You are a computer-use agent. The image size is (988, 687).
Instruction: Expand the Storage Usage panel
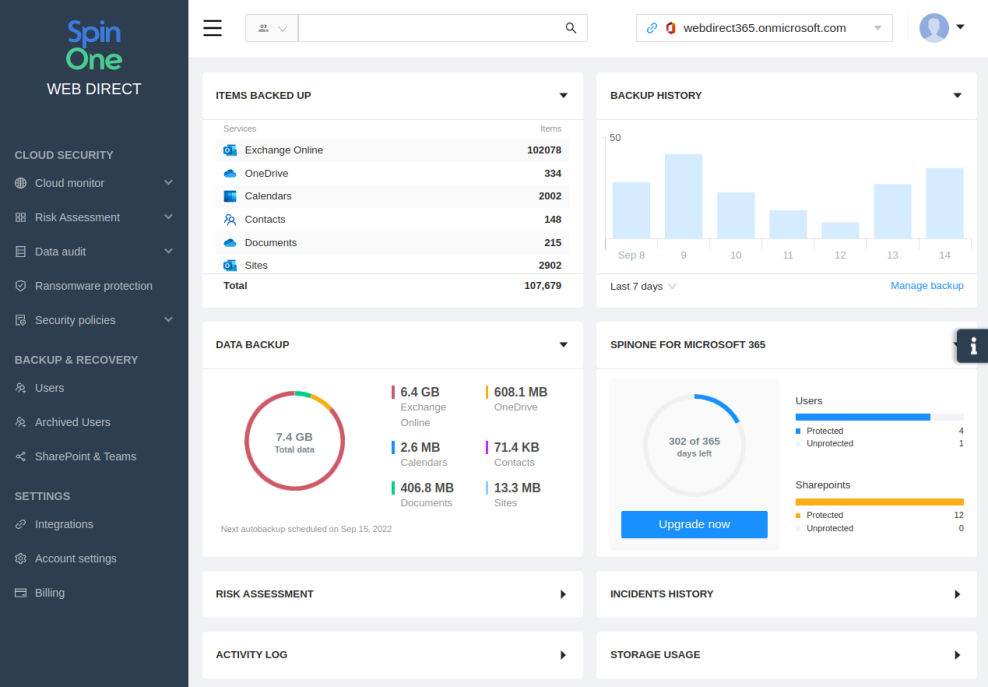coord(957,655)
